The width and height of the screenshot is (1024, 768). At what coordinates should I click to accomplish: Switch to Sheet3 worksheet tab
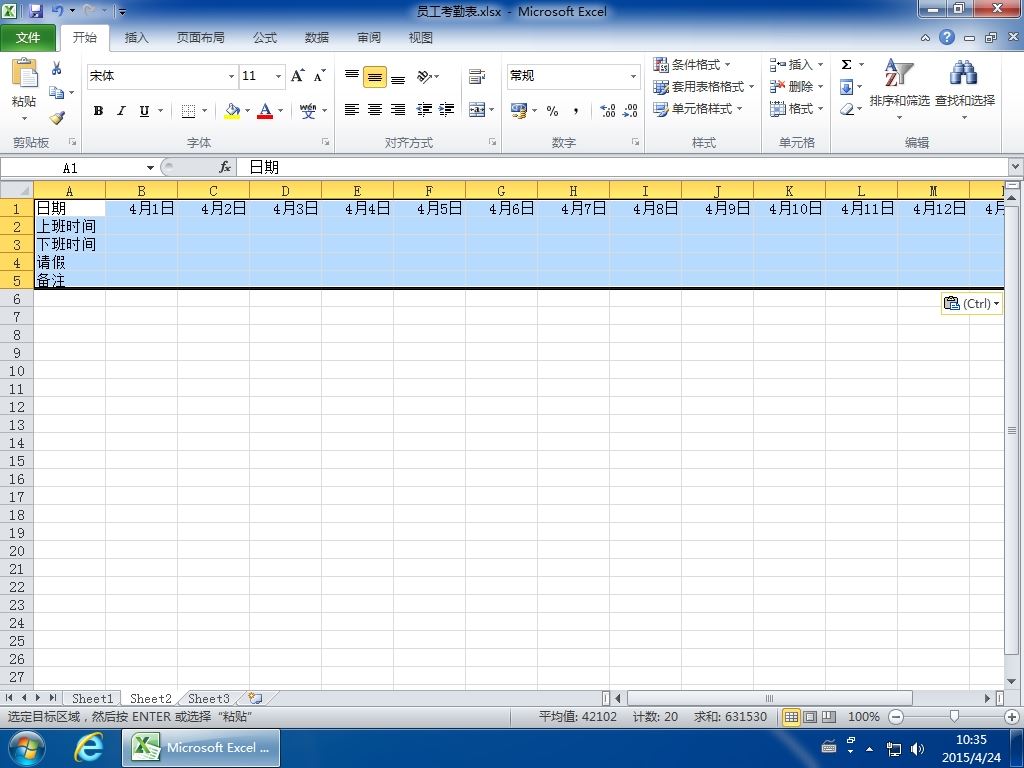tap(208, 698)
